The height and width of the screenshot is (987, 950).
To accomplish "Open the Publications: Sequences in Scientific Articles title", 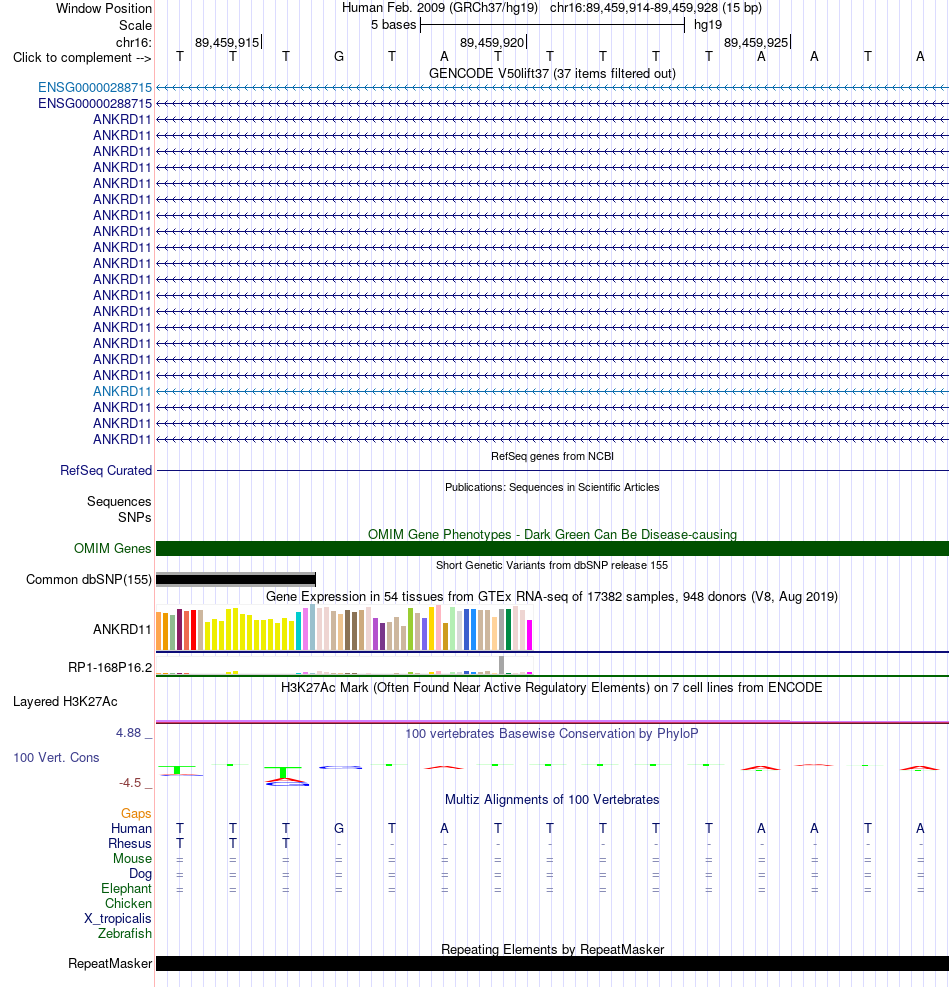I will coord(552,487).
